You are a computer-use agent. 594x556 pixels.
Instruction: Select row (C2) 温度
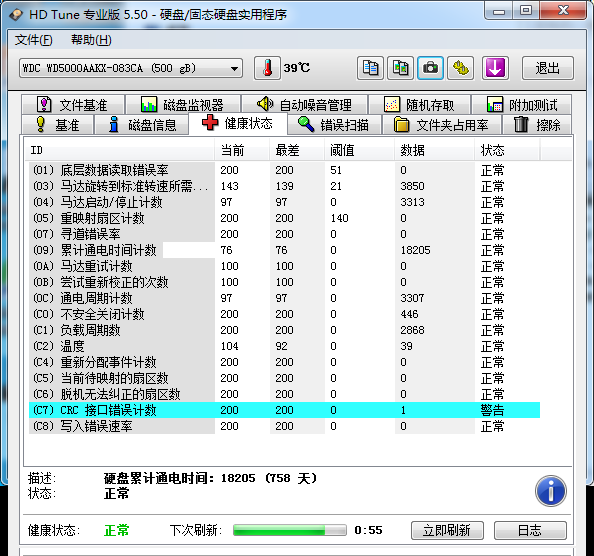point(284,346)
